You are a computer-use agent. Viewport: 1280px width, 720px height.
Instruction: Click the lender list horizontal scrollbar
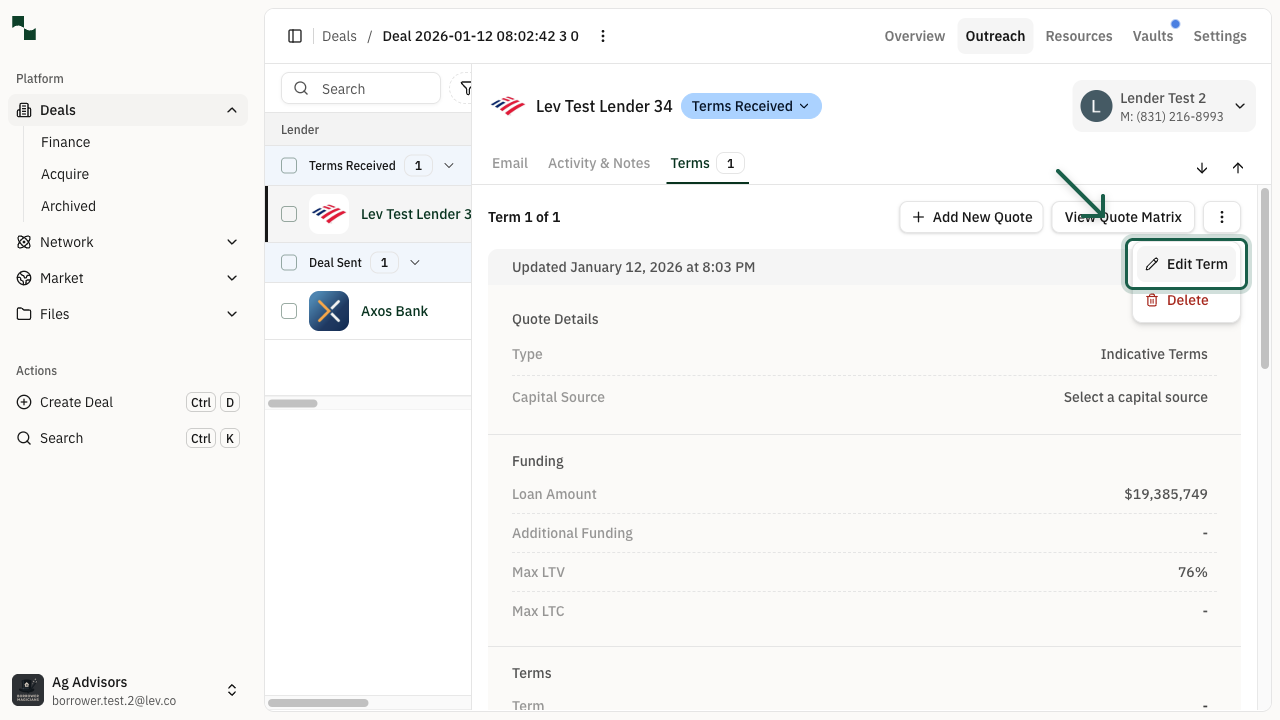(x=293, y=403)
